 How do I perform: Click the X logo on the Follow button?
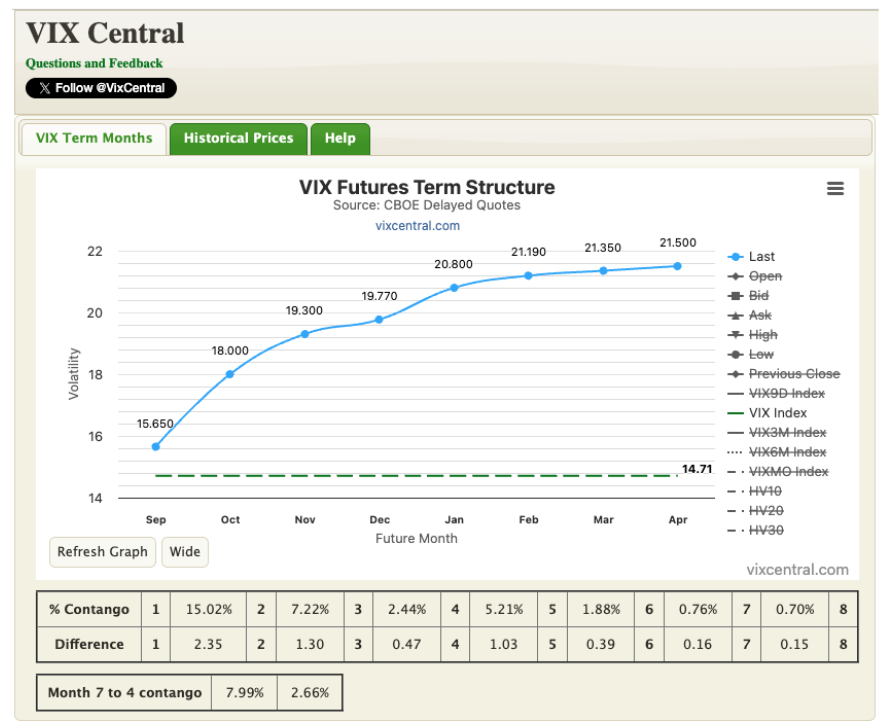point(44,88)
